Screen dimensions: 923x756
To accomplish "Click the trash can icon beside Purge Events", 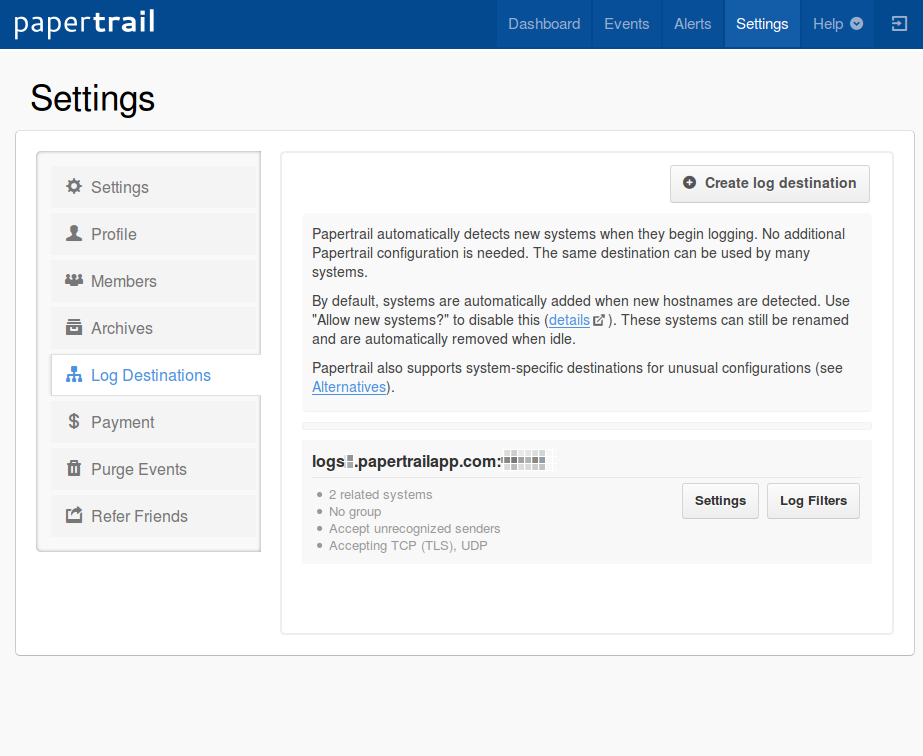I will (x=74, y=469).
